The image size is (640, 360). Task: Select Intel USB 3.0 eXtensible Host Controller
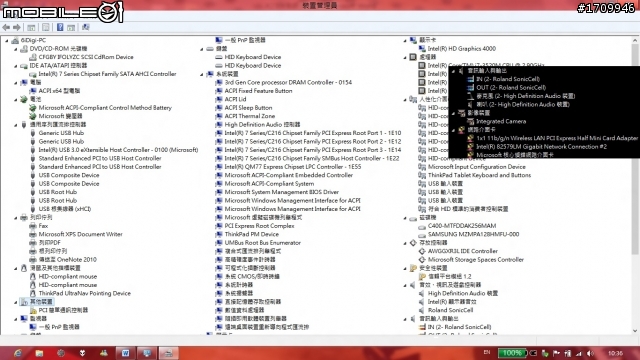click(118, 150)
